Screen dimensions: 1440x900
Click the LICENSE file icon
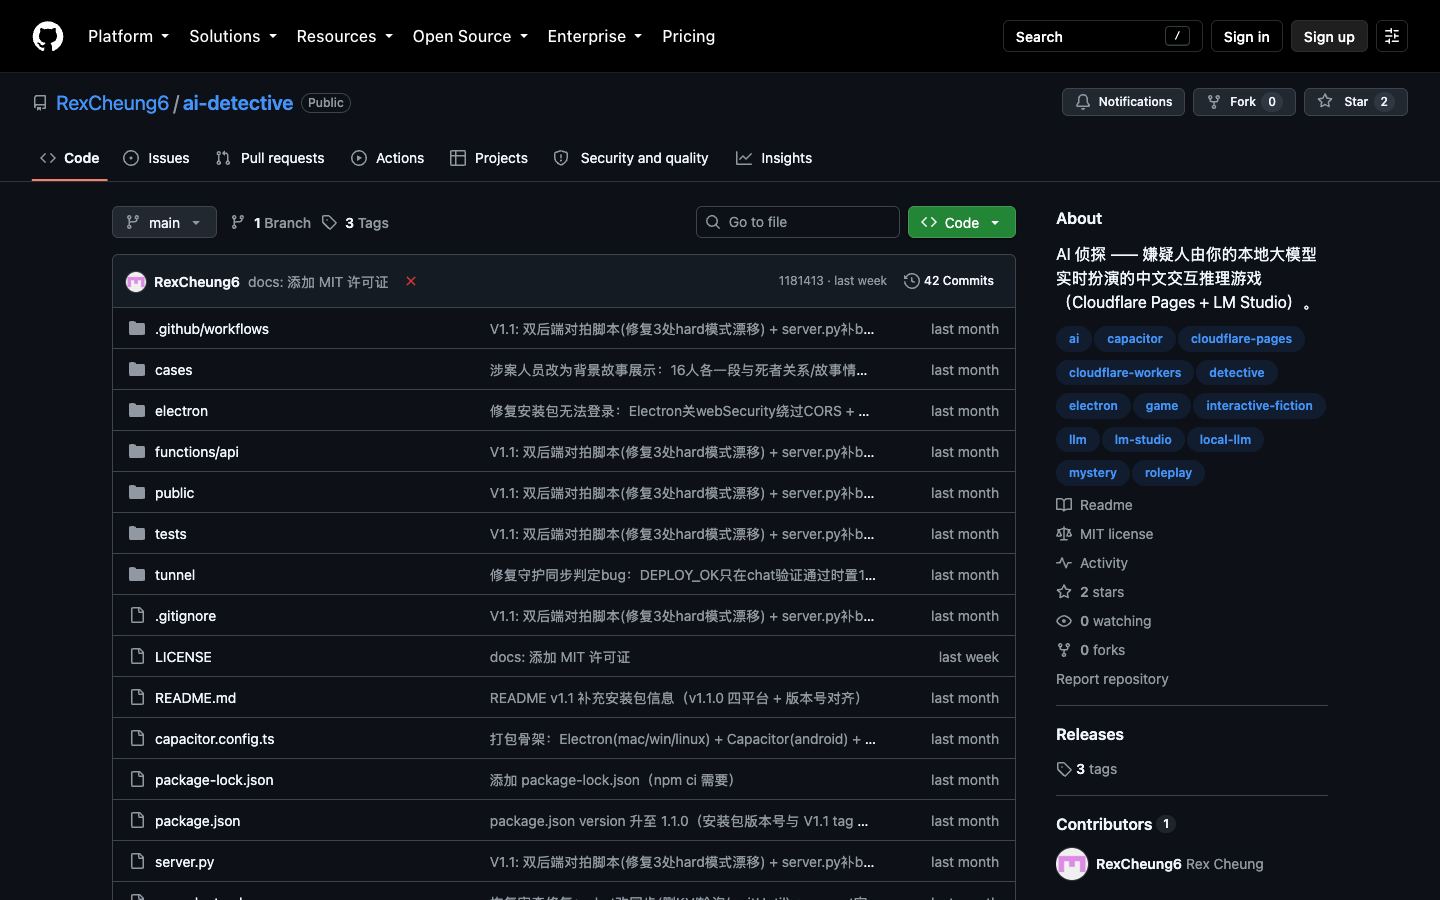tap(137, 656)
